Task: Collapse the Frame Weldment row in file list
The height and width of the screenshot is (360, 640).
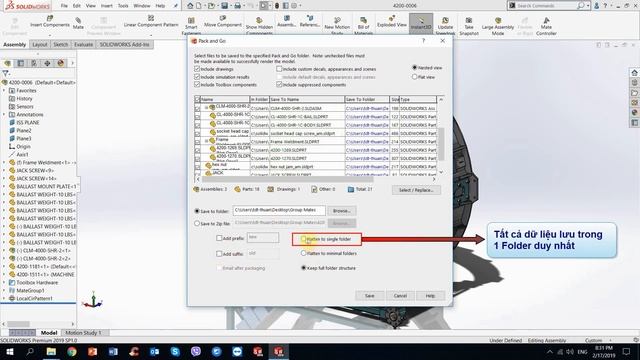Action: click(207, 141)
